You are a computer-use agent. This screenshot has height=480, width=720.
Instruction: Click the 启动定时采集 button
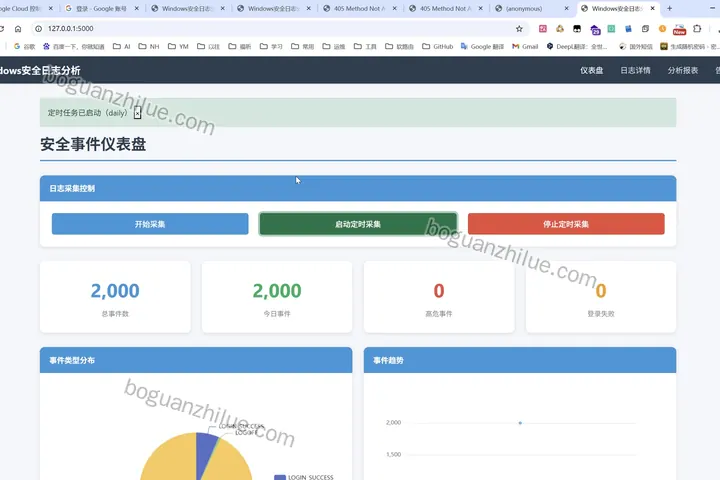(x=358, y=224)
